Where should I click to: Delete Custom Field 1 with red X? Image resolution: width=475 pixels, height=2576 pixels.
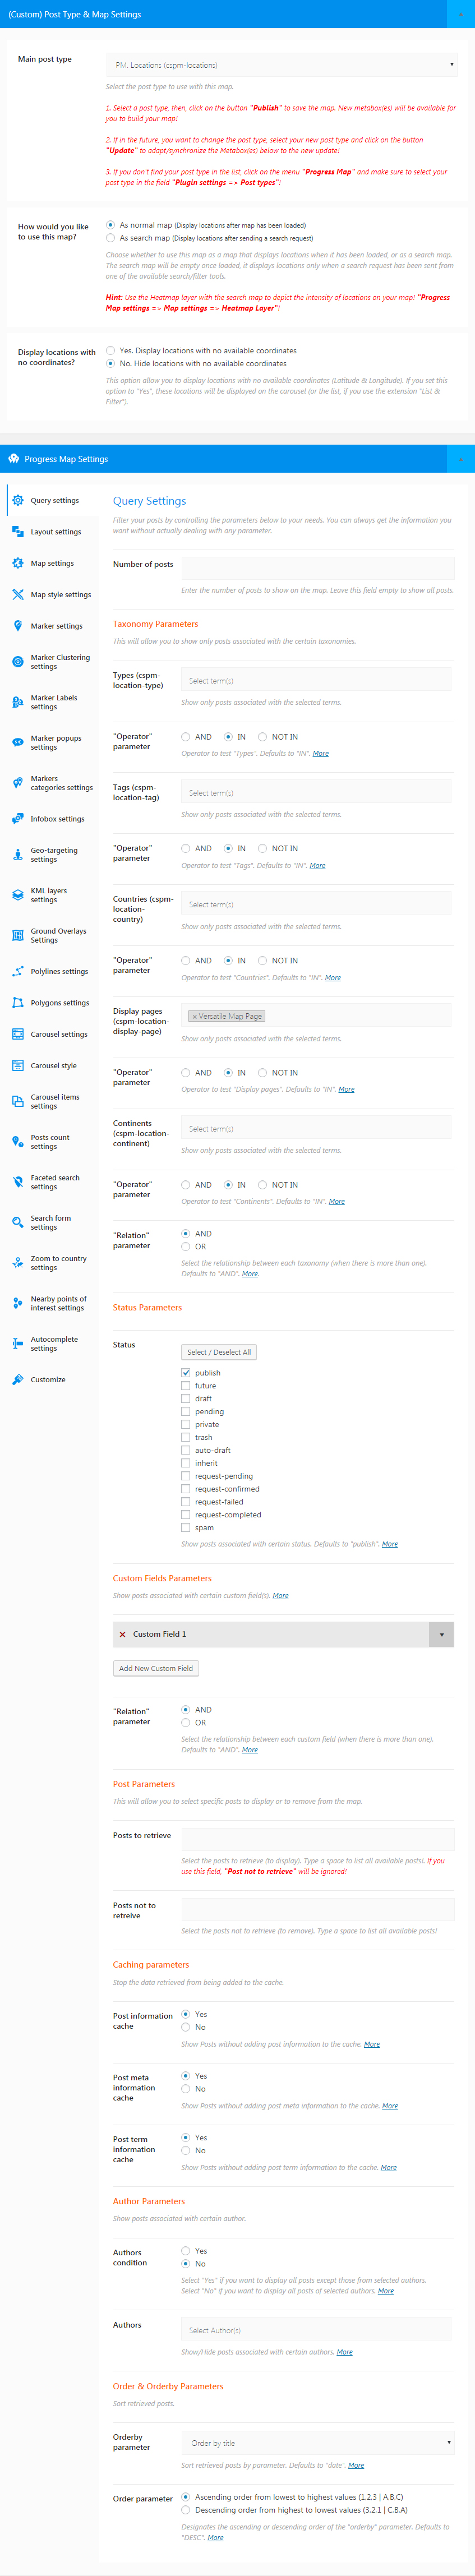[x=122, y=1634]
